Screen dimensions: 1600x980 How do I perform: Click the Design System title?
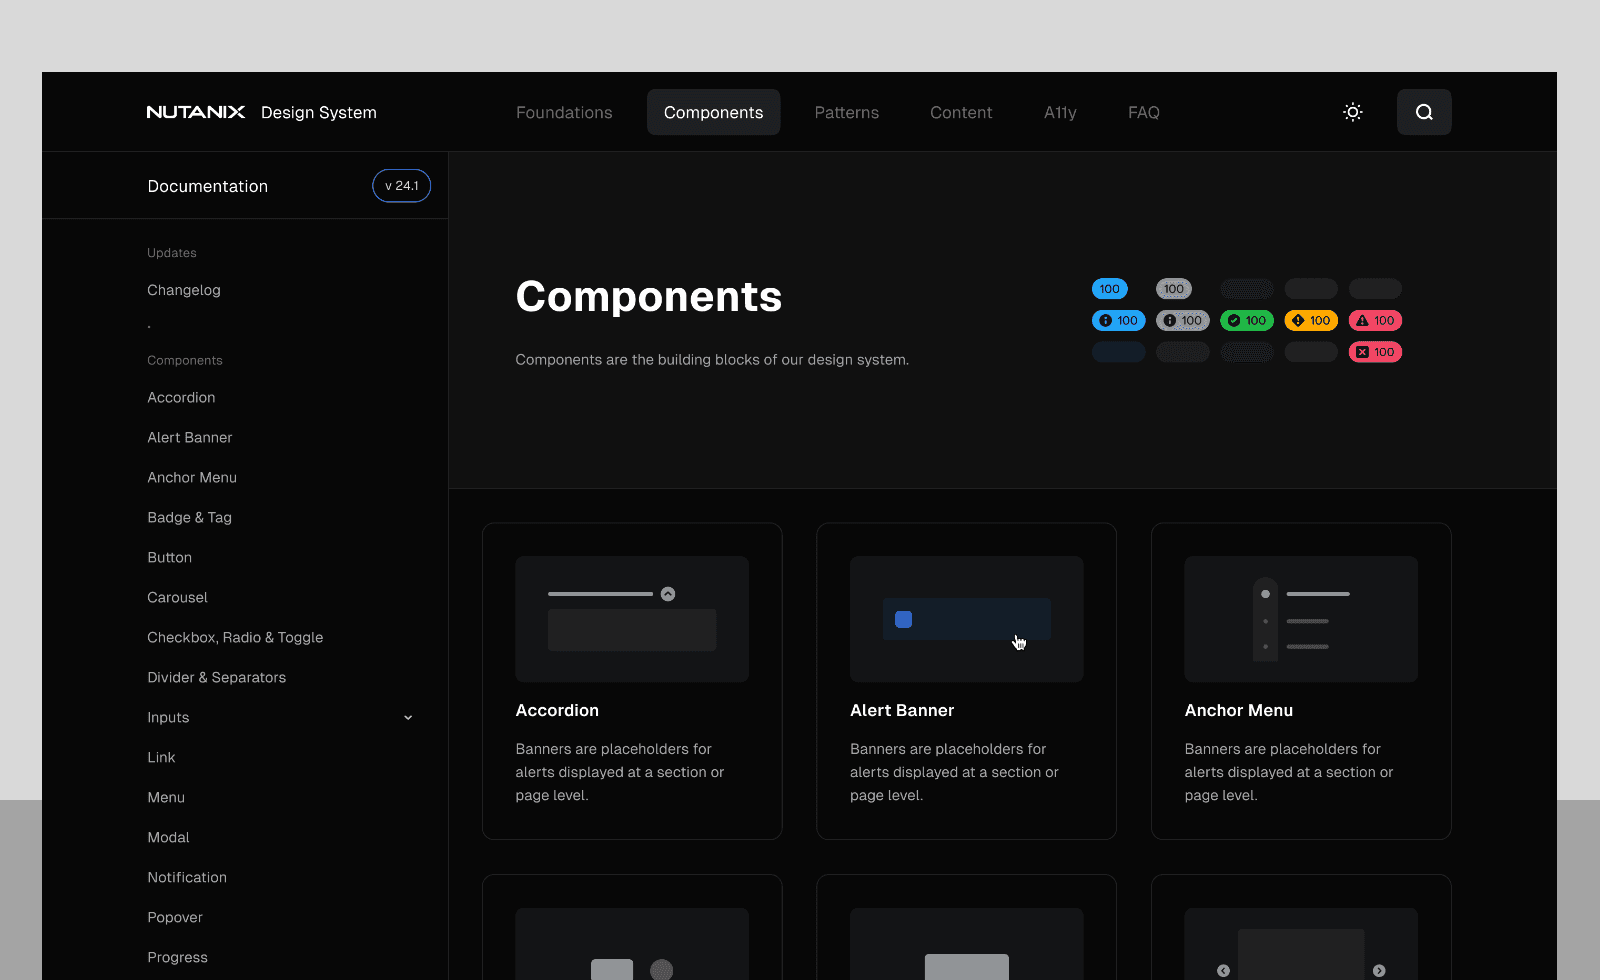319,112
